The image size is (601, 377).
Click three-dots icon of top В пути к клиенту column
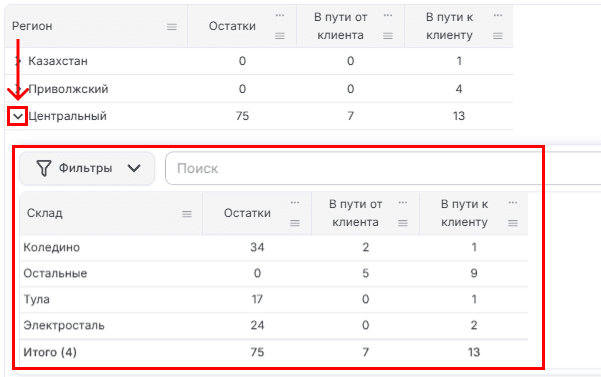498,16
